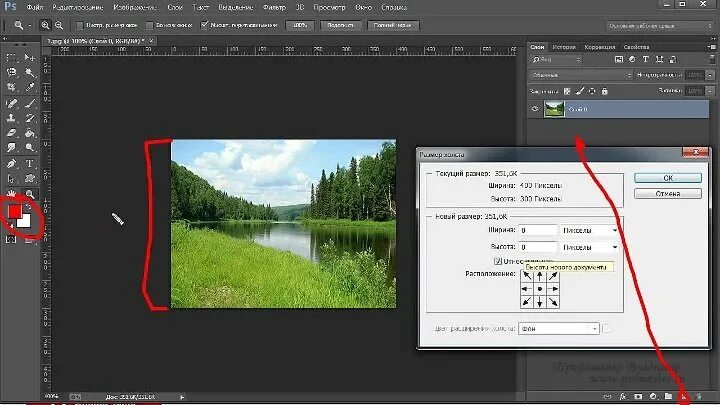Open the Фильтр menu
This screenshot has height=405, width=720.
pyautogui.click(x=274, y=7)
